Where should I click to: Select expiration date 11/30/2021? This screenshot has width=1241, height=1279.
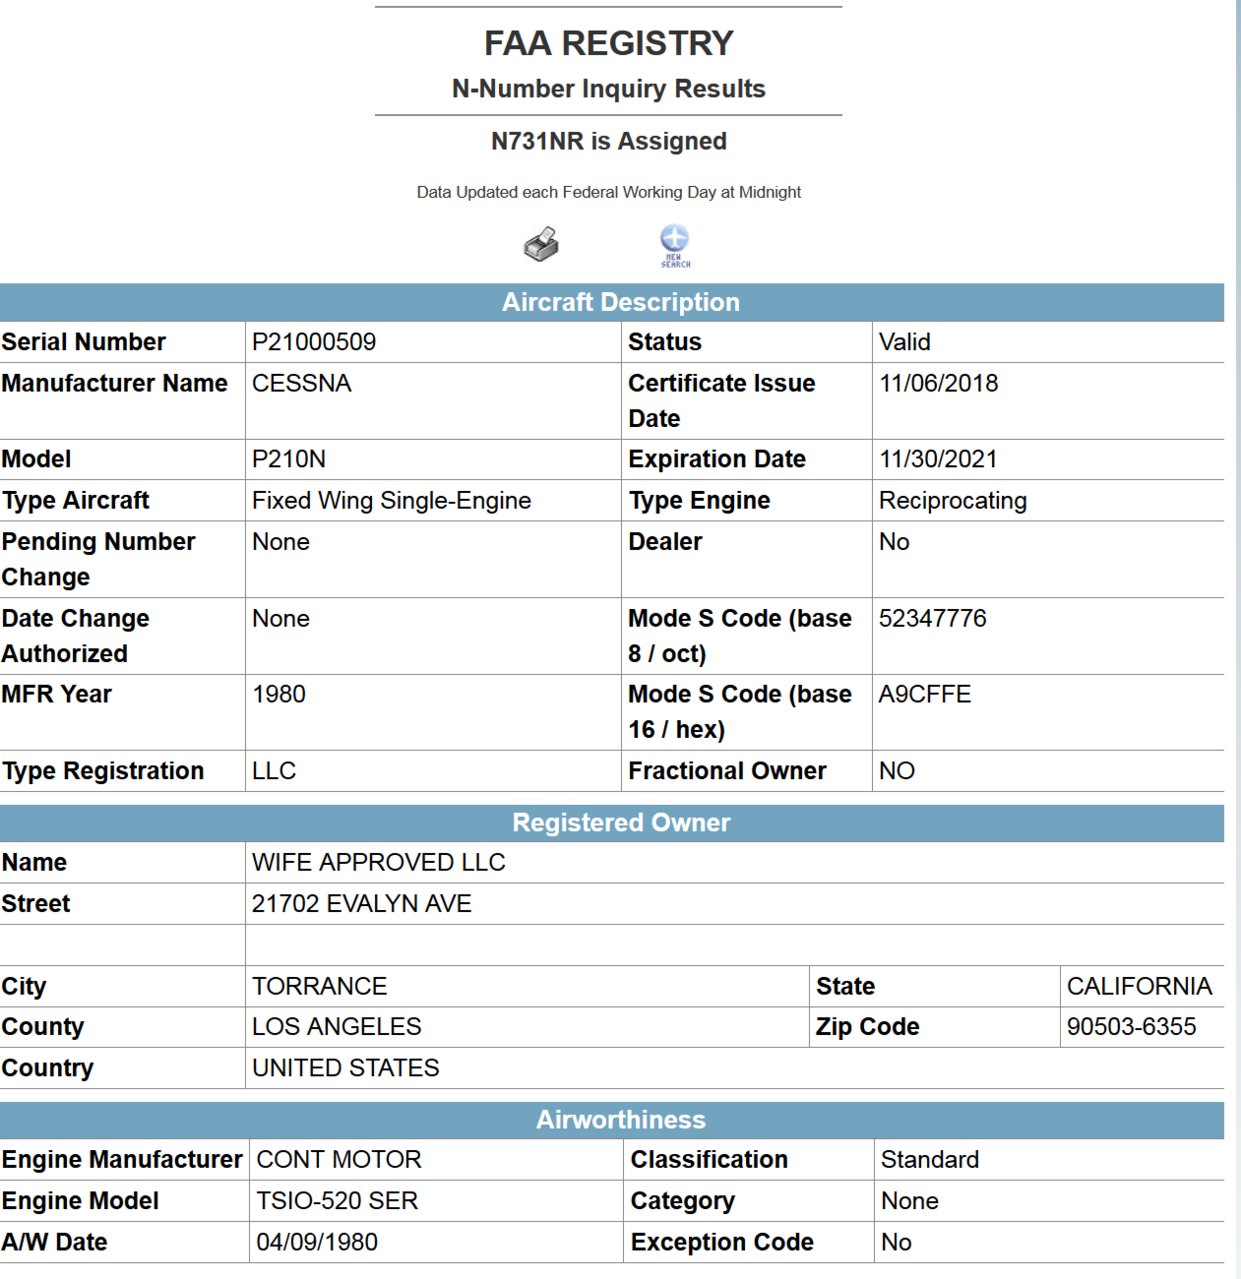(938, 459)
